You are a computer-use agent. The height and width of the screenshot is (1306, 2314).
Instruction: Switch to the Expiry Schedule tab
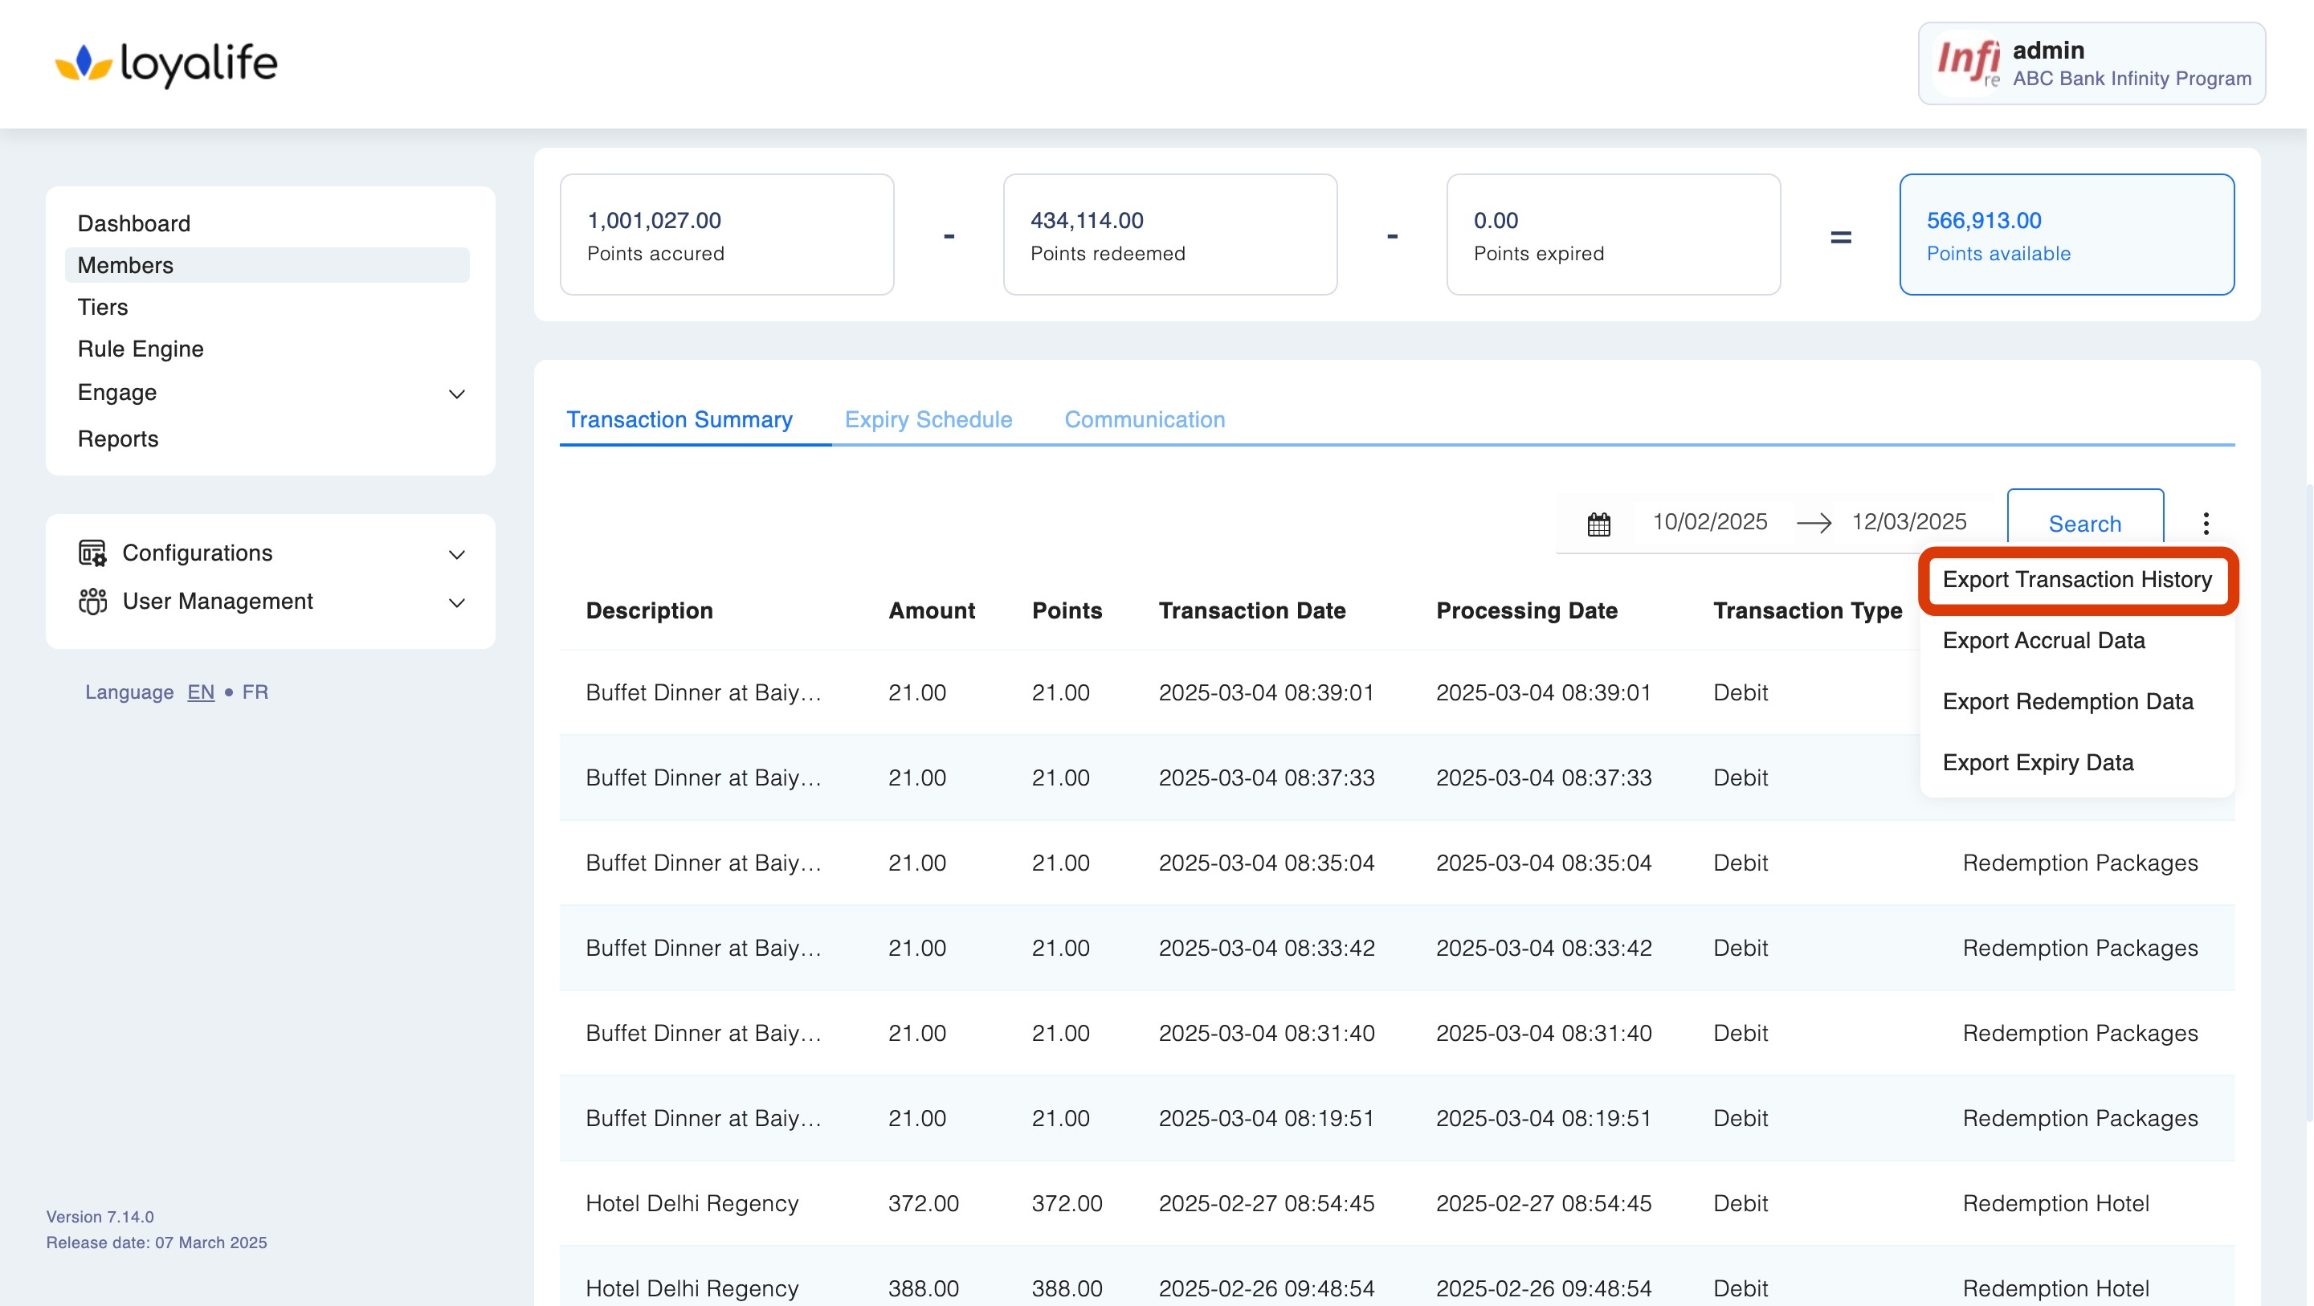[x=928, y=419]
